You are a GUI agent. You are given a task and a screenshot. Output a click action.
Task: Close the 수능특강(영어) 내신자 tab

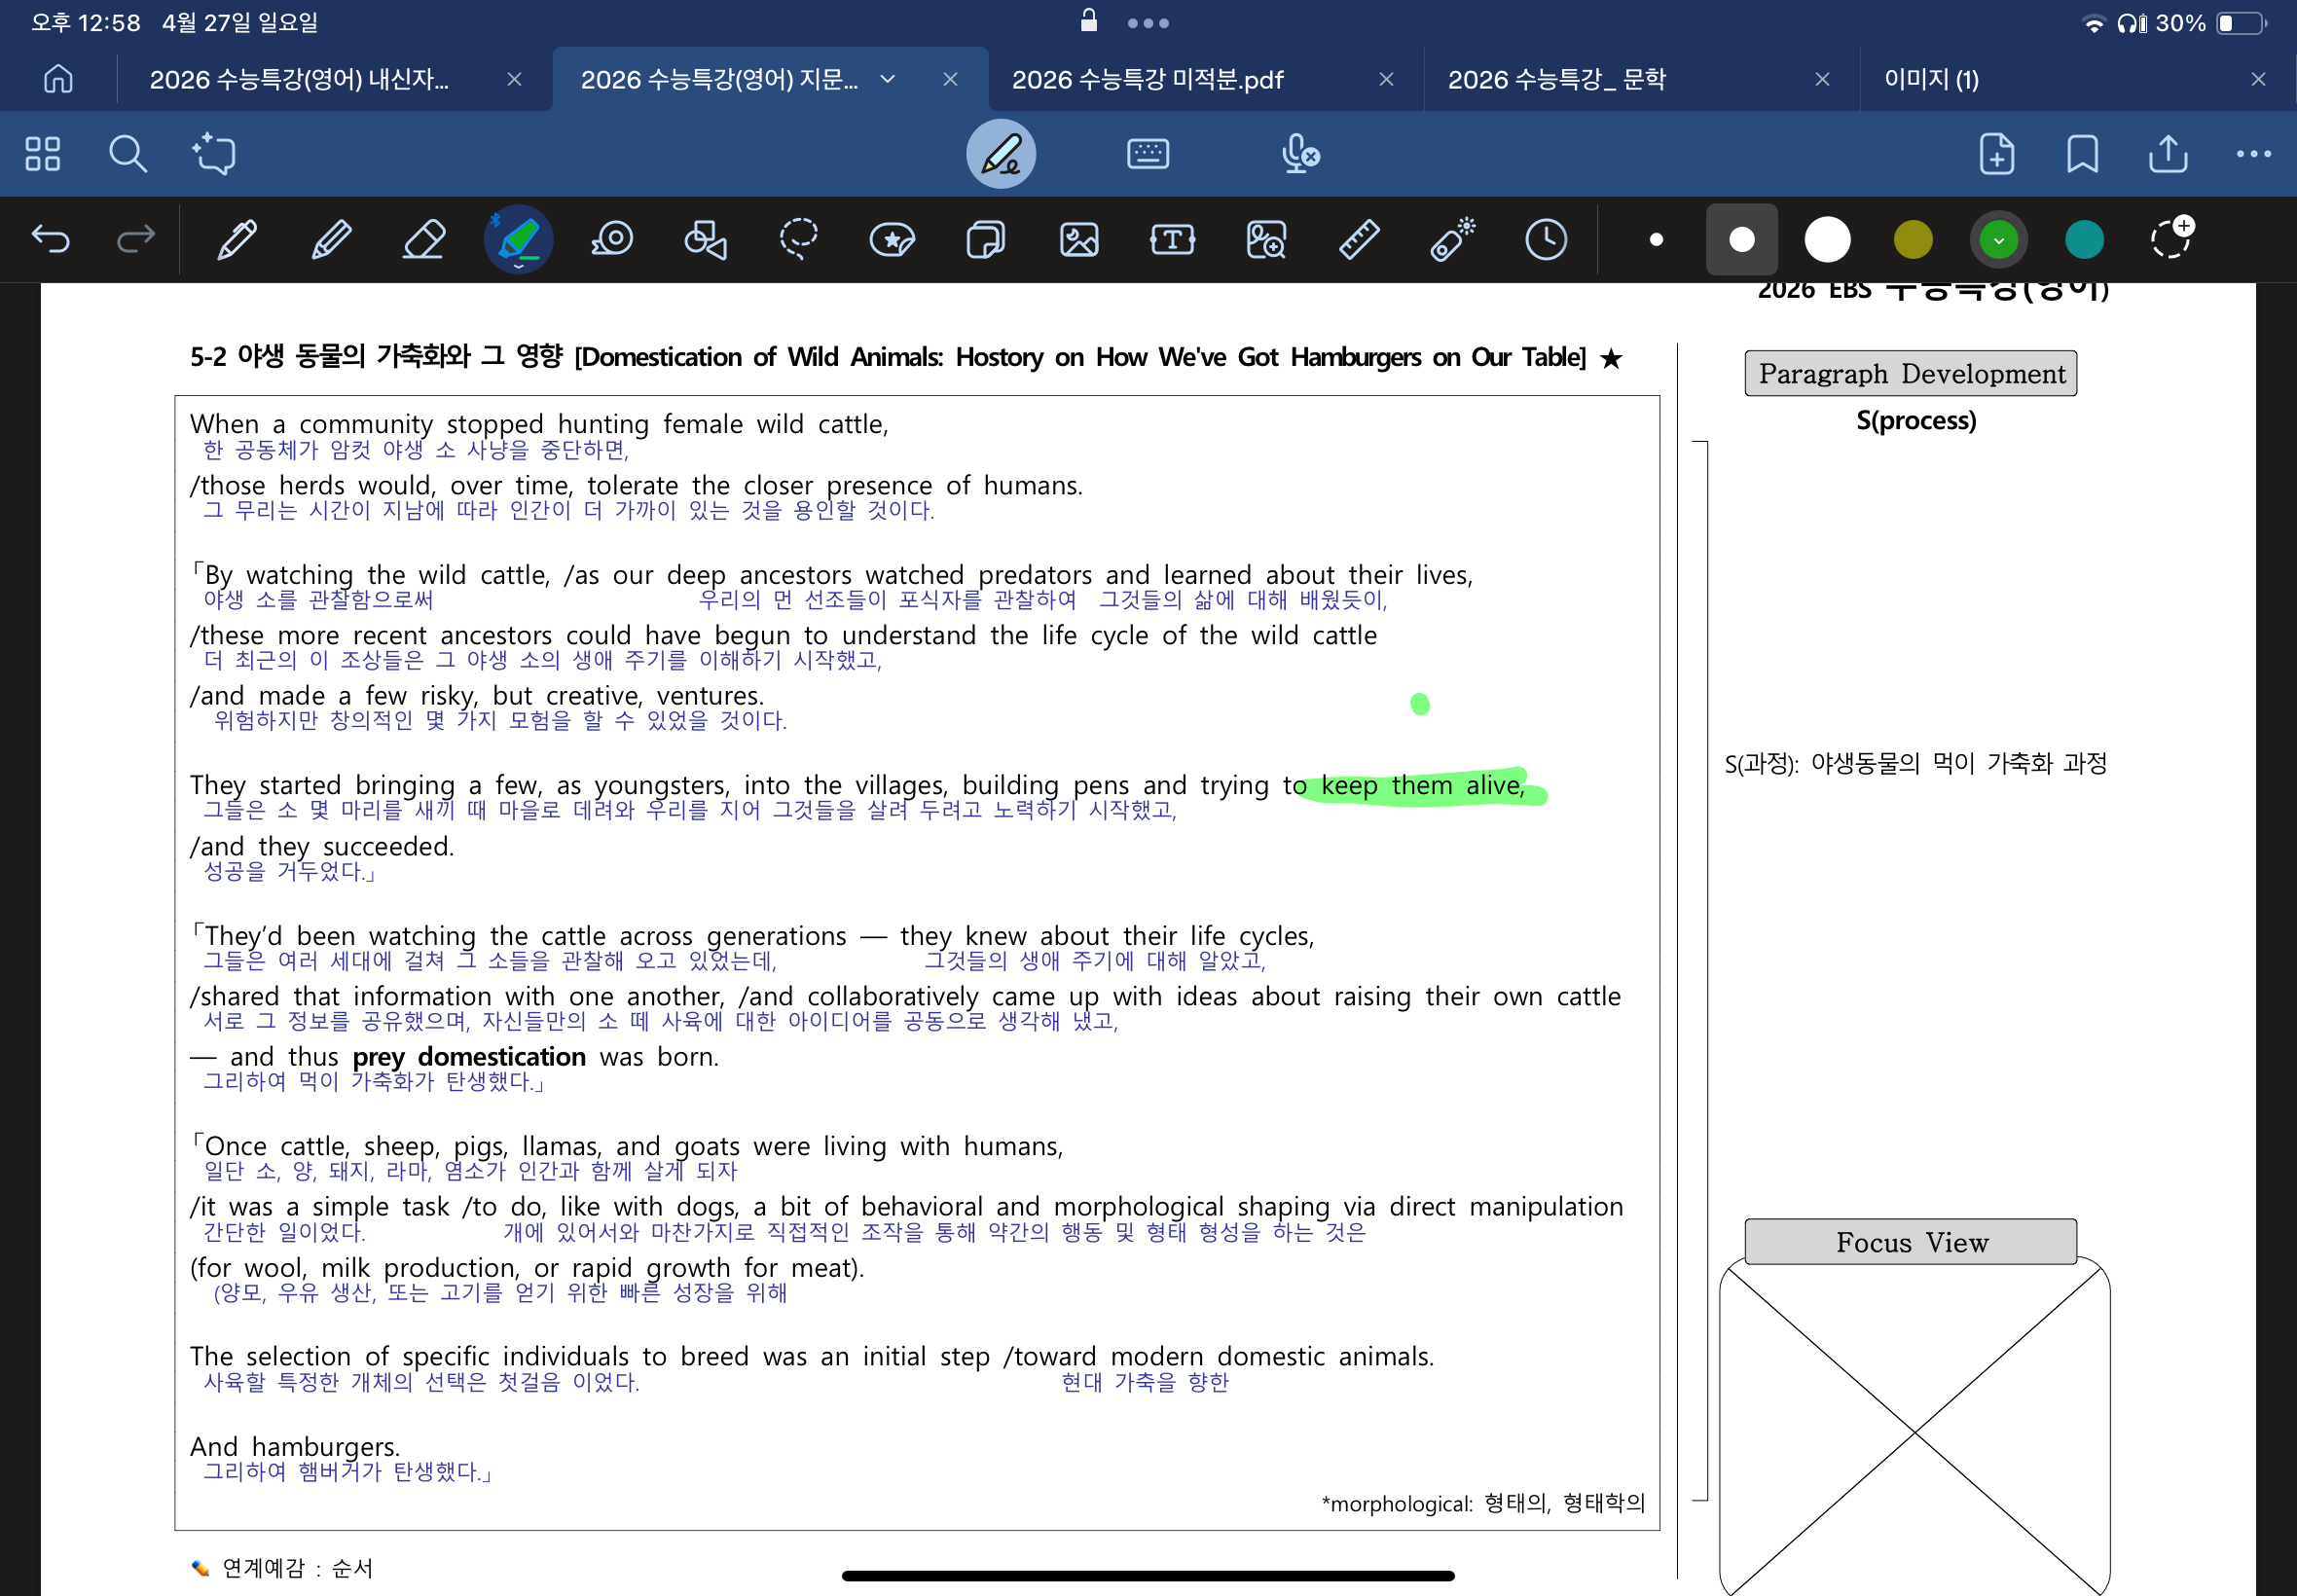point(514,79)
